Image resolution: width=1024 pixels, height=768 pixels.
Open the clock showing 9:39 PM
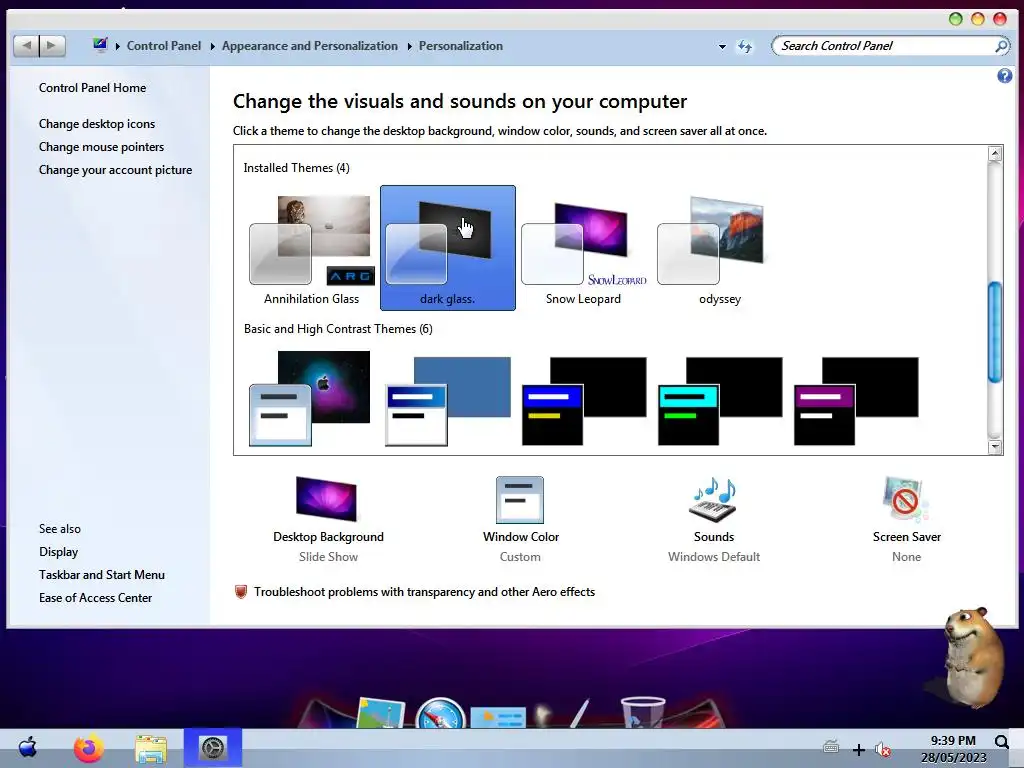tap(953, 749)
